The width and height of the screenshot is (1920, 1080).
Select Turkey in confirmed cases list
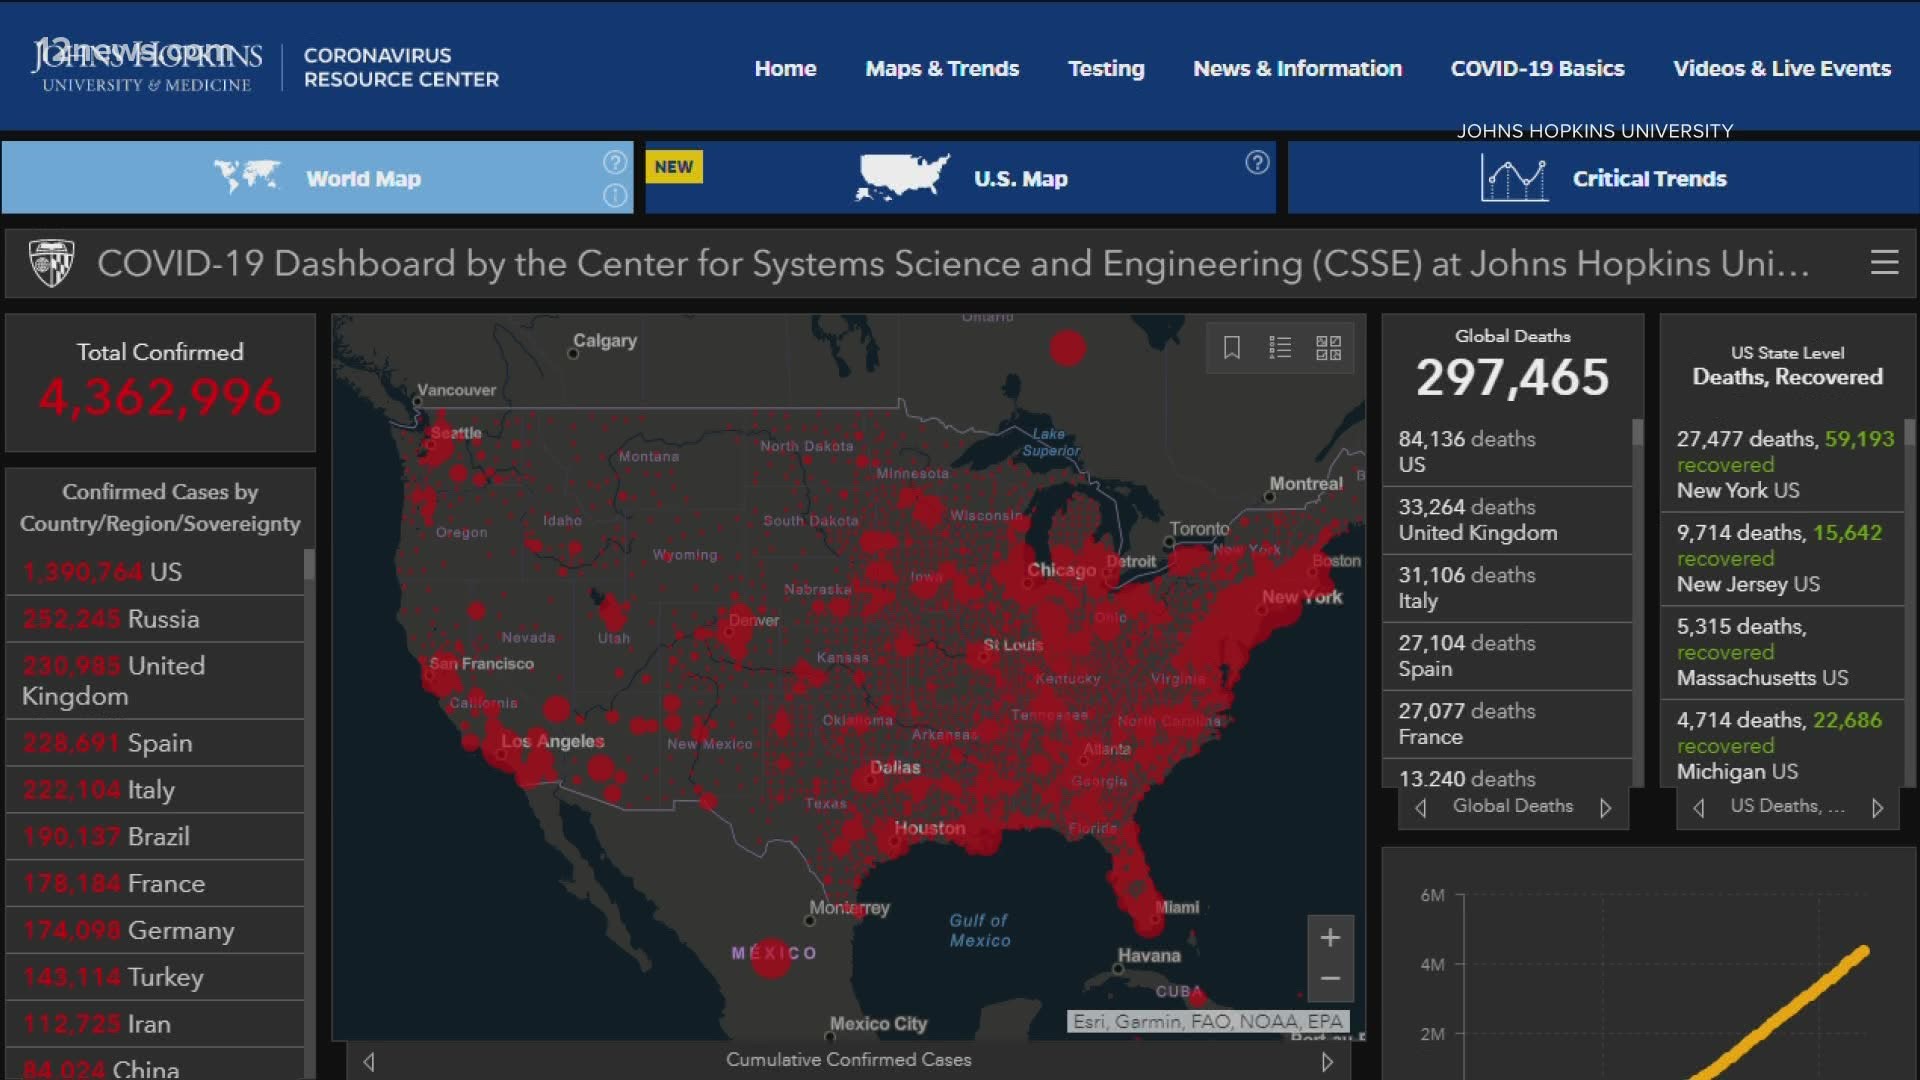pos(155,978)
